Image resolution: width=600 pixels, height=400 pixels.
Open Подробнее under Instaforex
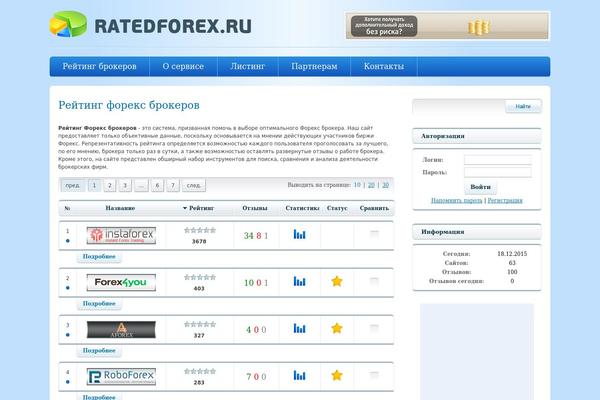pyautogui.click(x=99, y=256)
